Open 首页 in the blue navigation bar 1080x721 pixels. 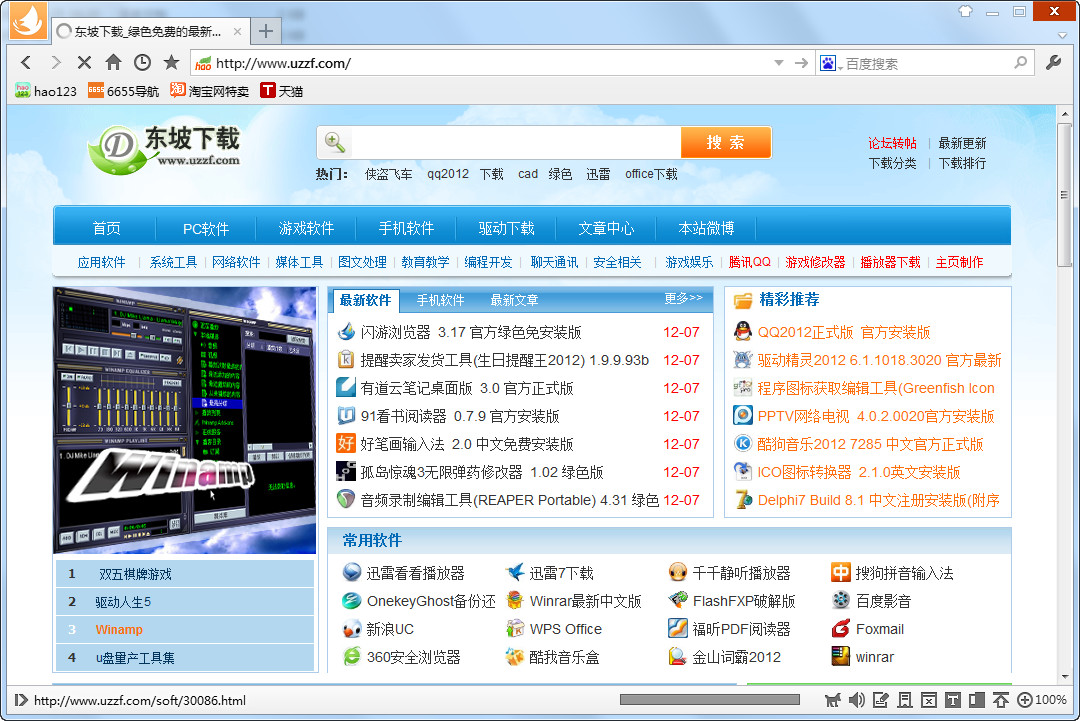[106, 228]
